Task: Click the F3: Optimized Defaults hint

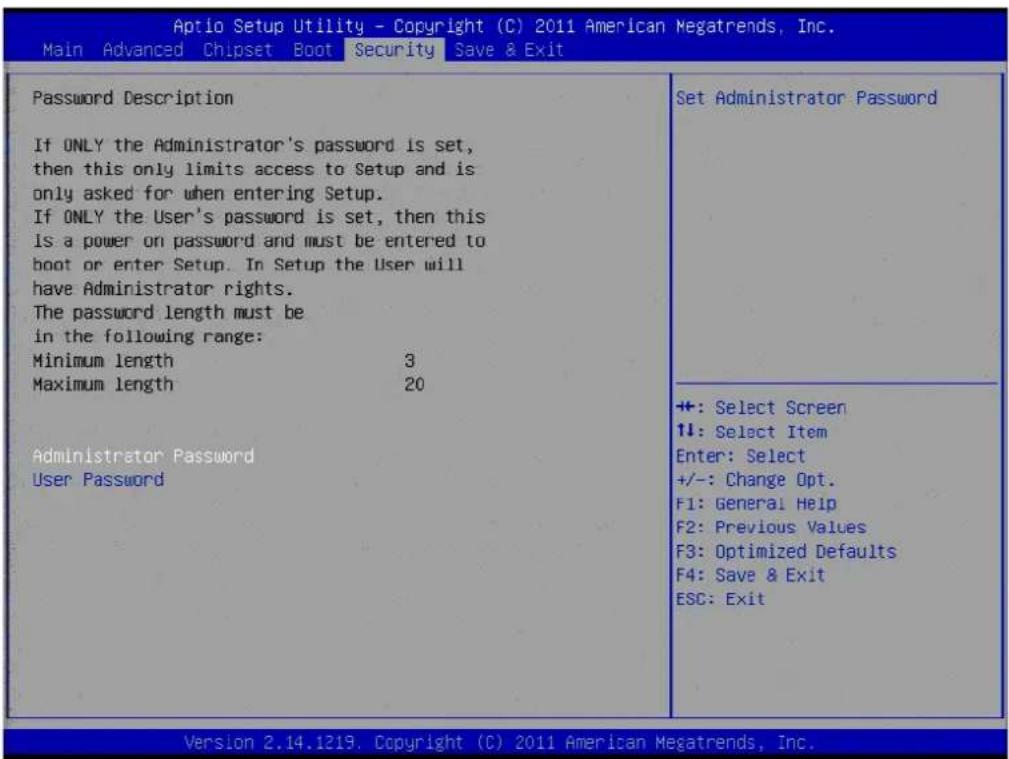Action: click(786, 552)
